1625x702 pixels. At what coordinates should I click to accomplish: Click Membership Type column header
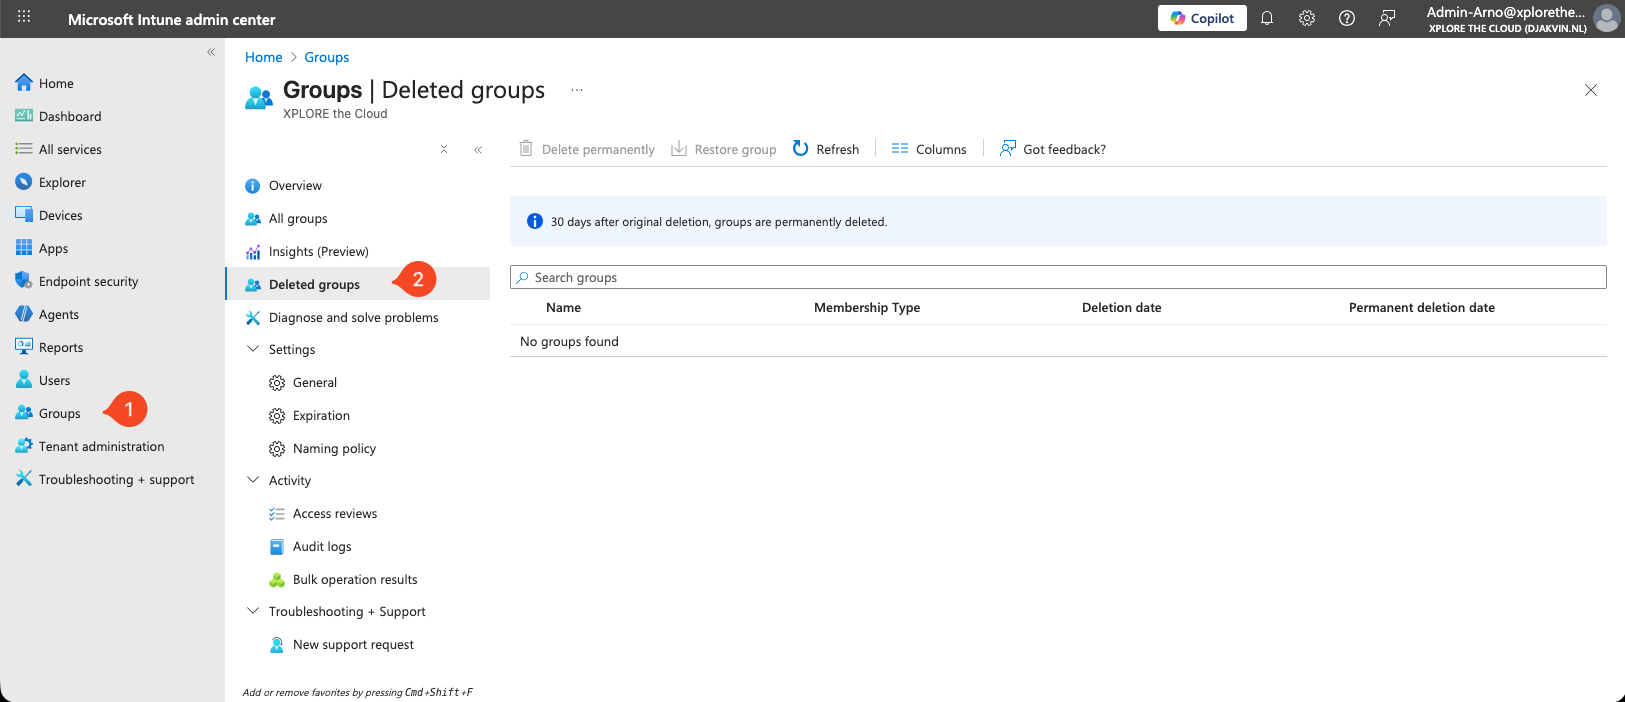click(x=867, y=308)
